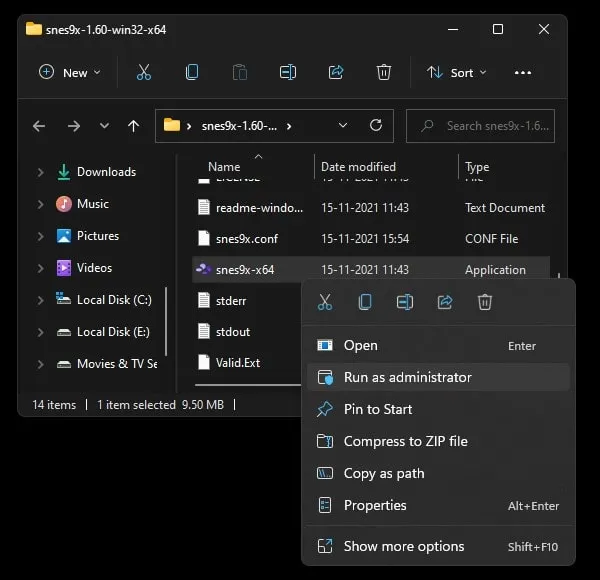
Task: Expand the Videos tree node
Action: click(40, 268)
